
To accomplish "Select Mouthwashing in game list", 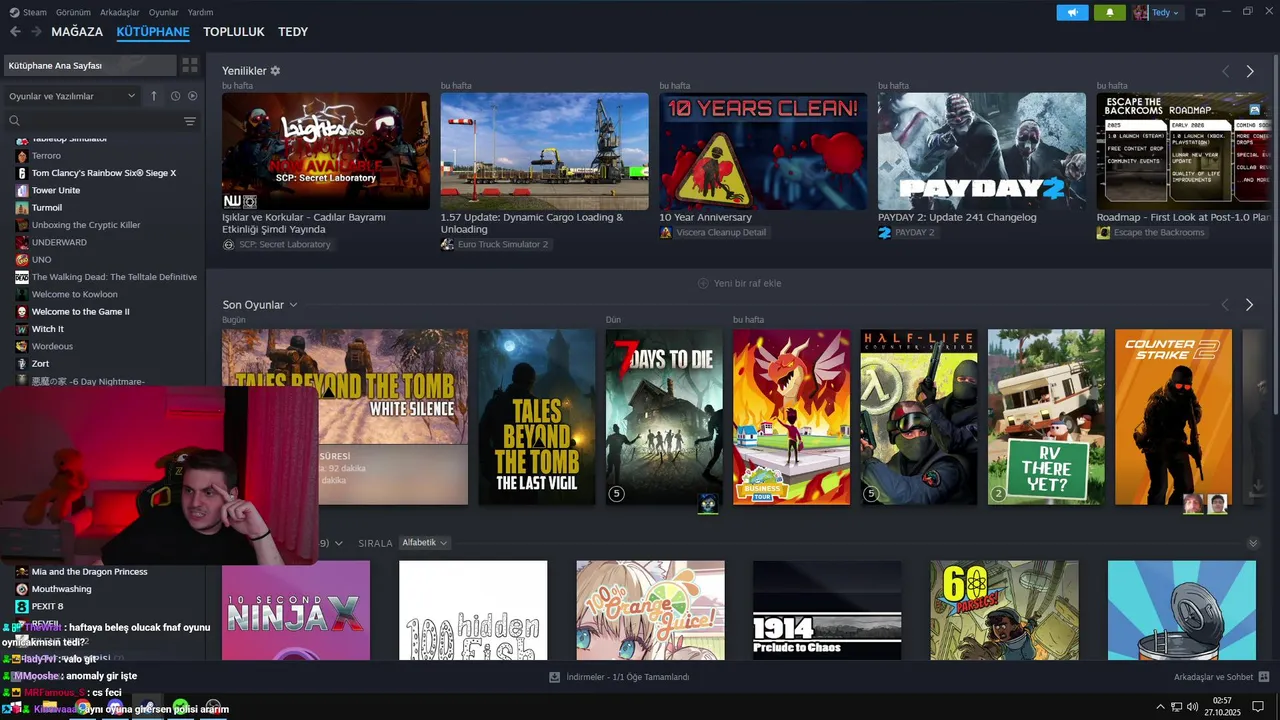I will point(61,589).
